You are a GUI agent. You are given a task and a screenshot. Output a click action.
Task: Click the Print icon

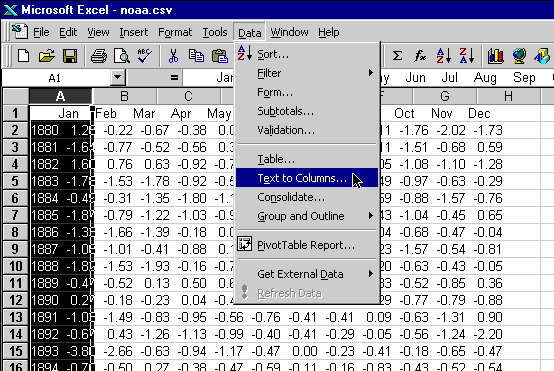point(99,56)
